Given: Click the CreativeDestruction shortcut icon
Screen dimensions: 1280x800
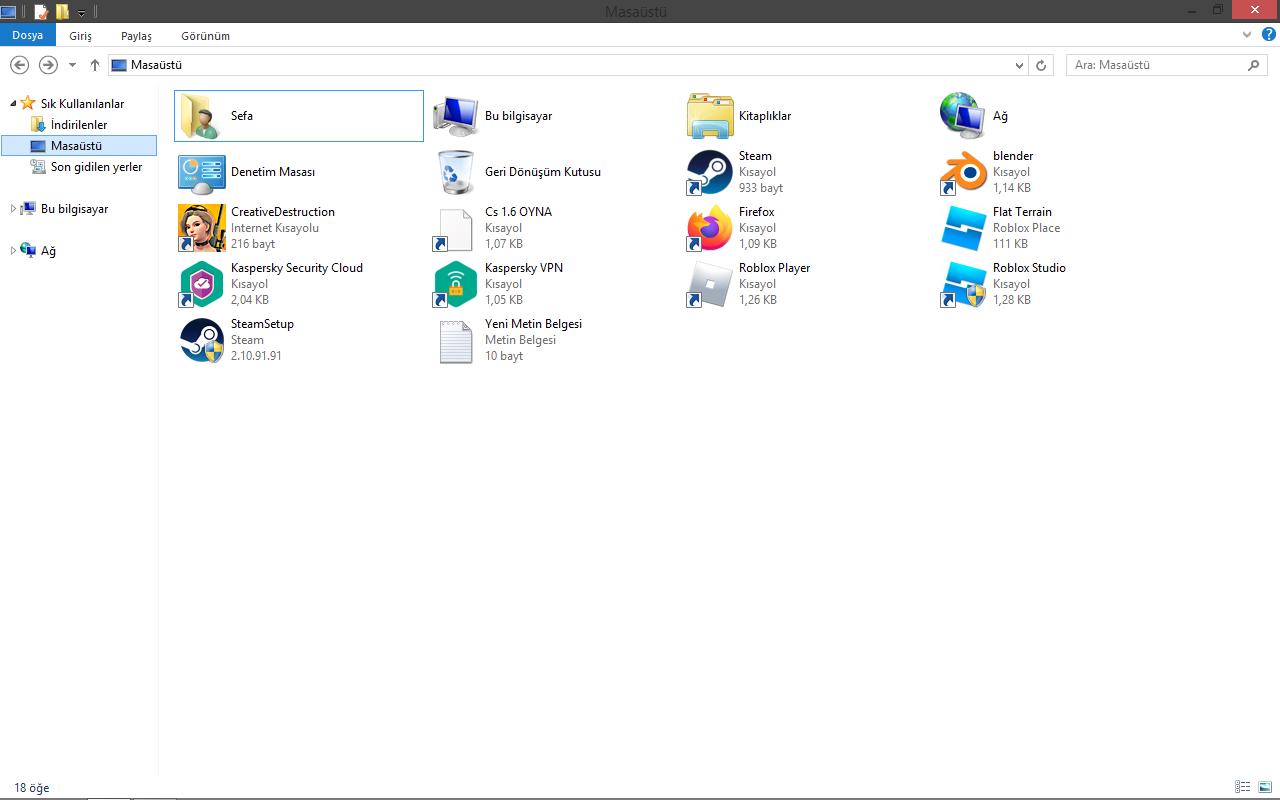Looking at the screenshot, I should (201, 228).
